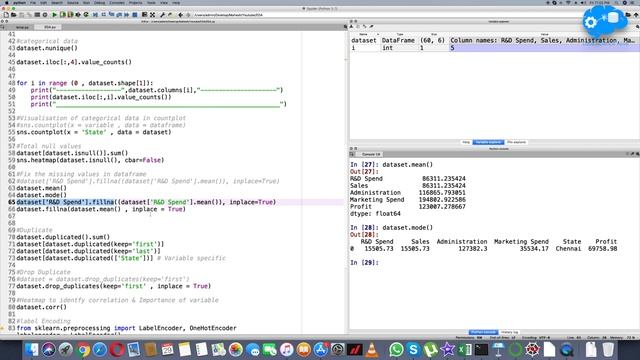
Task: Import data icon in Variable explorer
Action: pyautogui.click(x=352, y=27)
